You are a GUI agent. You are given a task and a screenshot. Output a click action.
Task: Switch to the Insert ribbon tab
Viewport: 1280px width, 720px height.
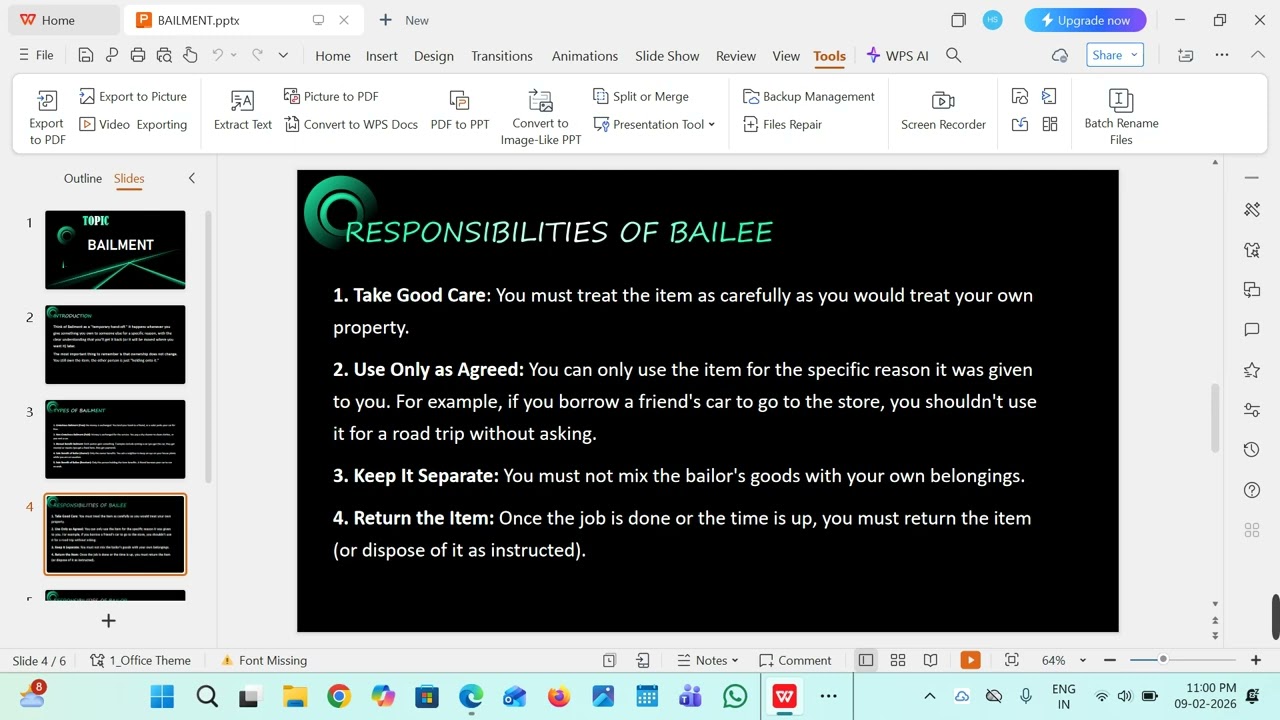point(382,56)
